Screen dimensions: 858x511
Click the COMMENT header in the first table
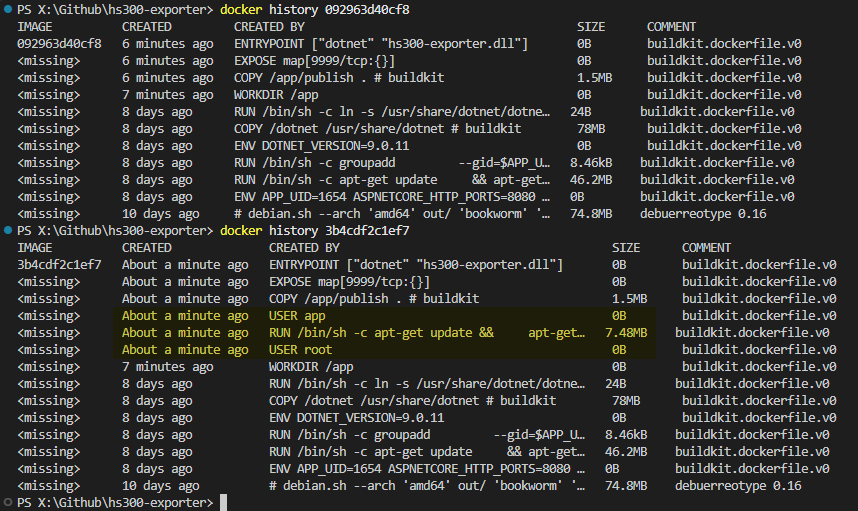click(672, 26)
